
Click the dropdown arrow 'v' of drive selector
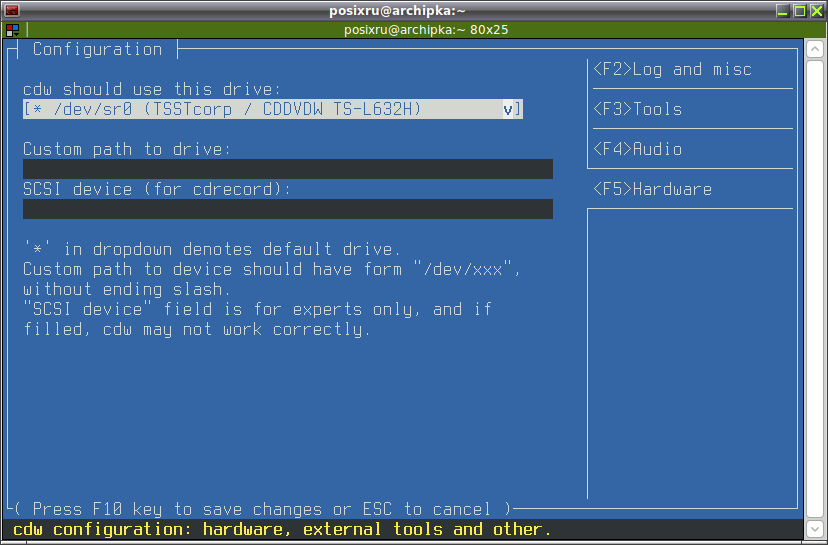tap(507, 110)
